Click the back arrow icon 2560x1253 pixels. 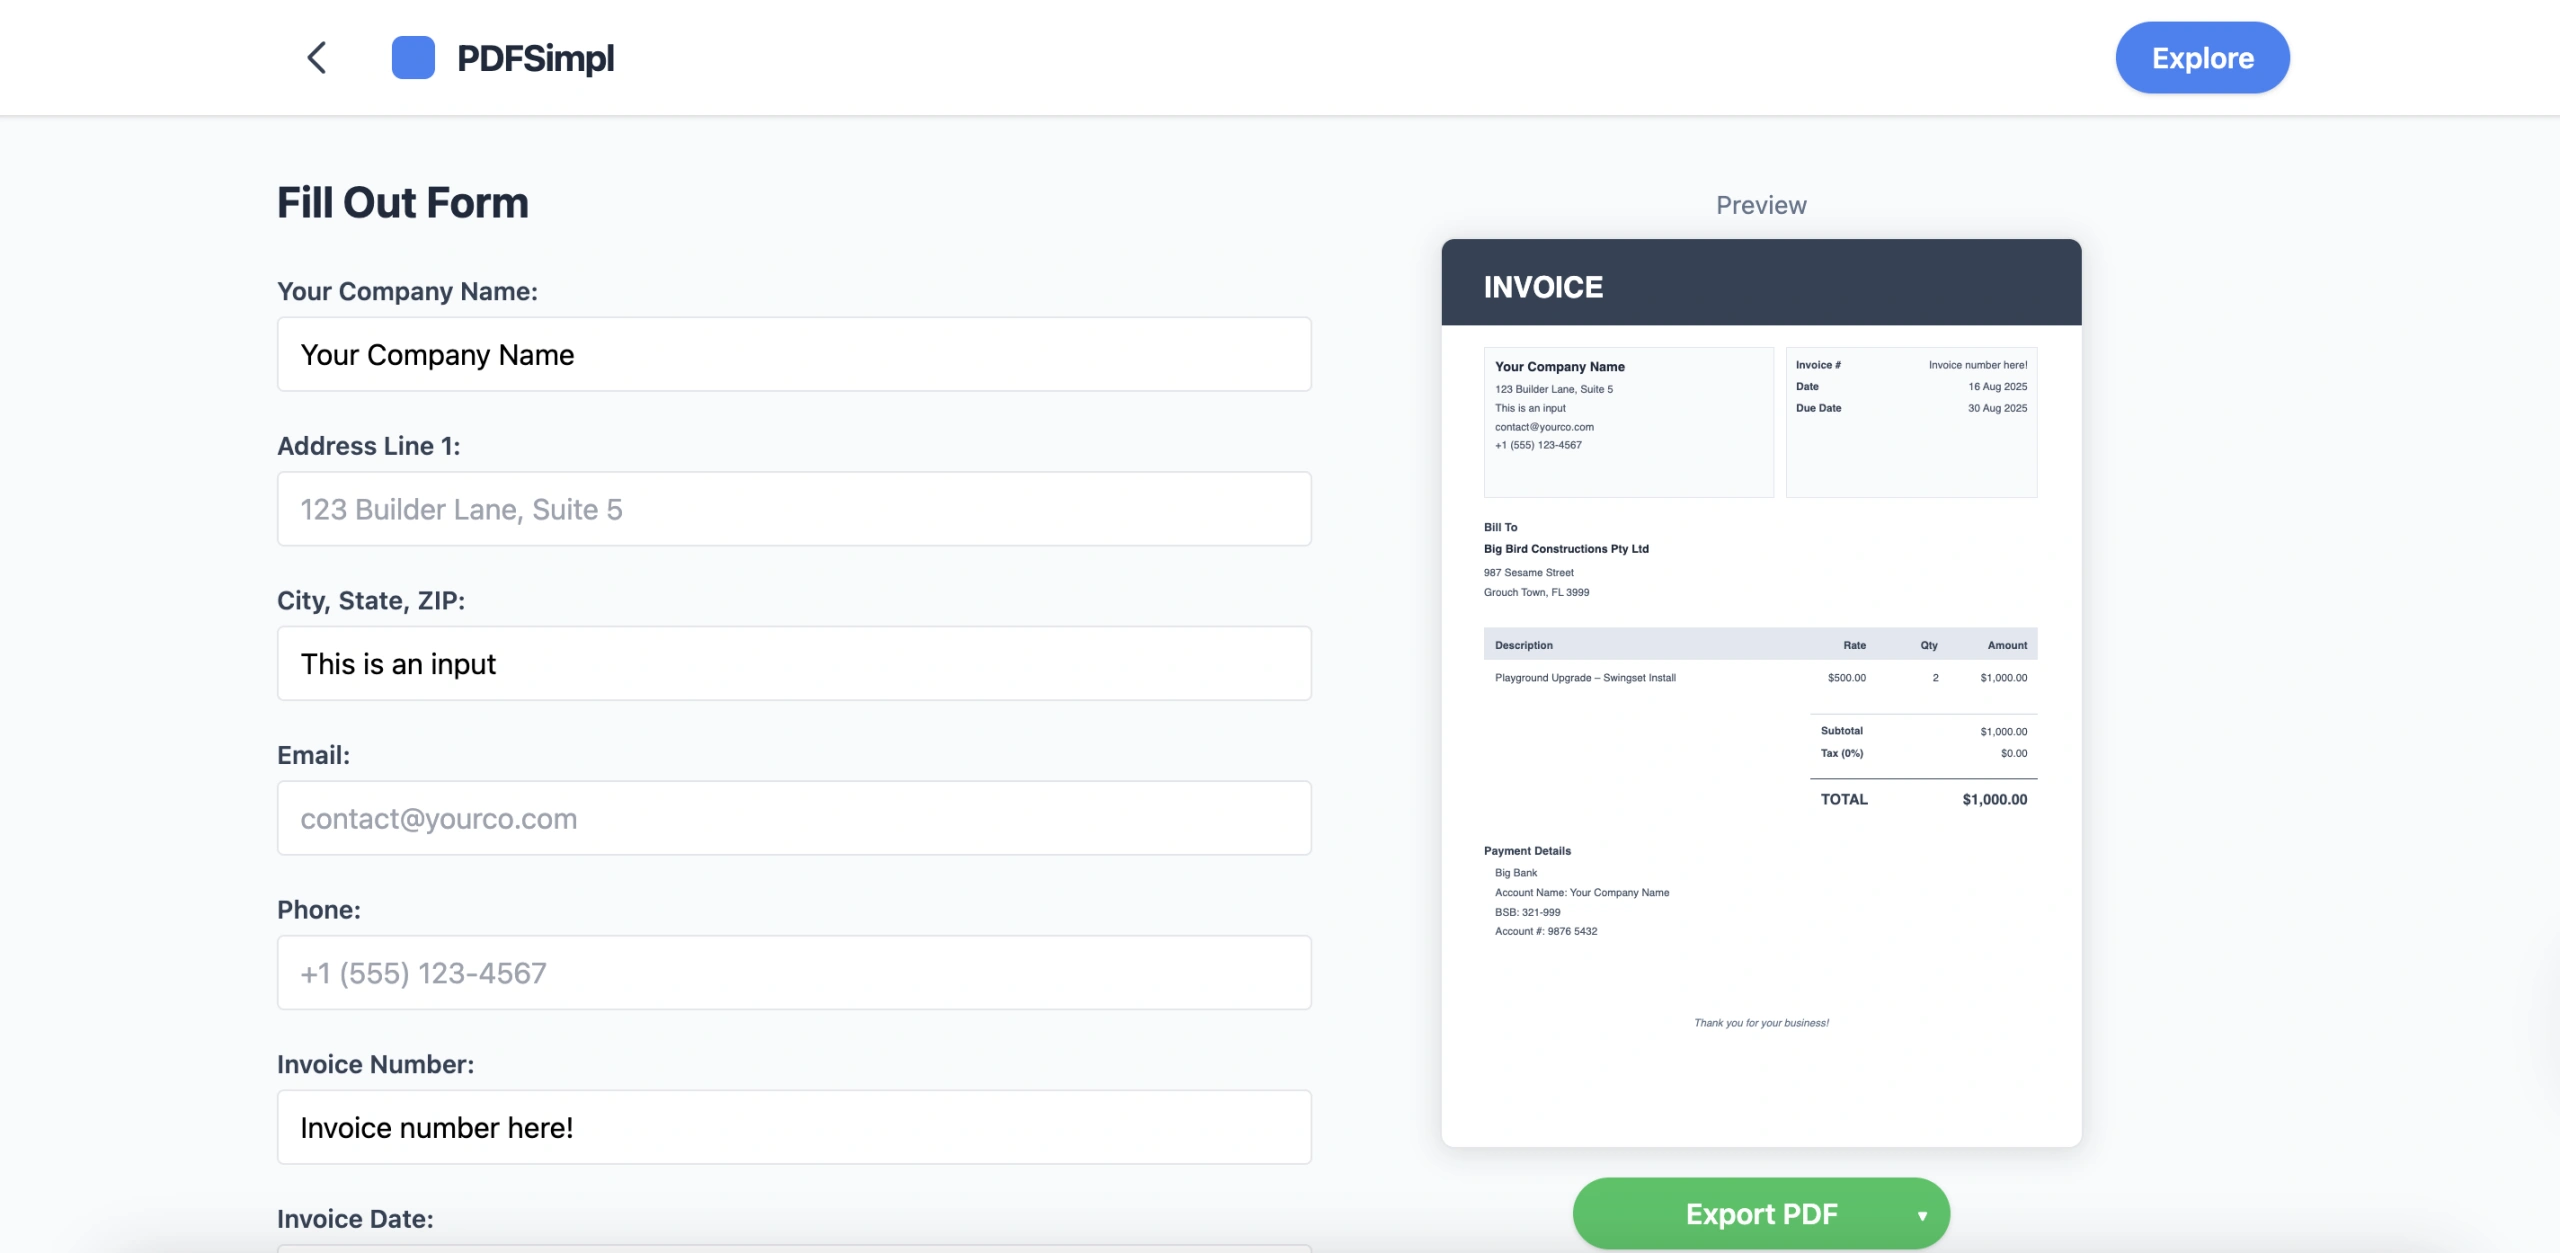pyautogui.click(x=316, y=58)
